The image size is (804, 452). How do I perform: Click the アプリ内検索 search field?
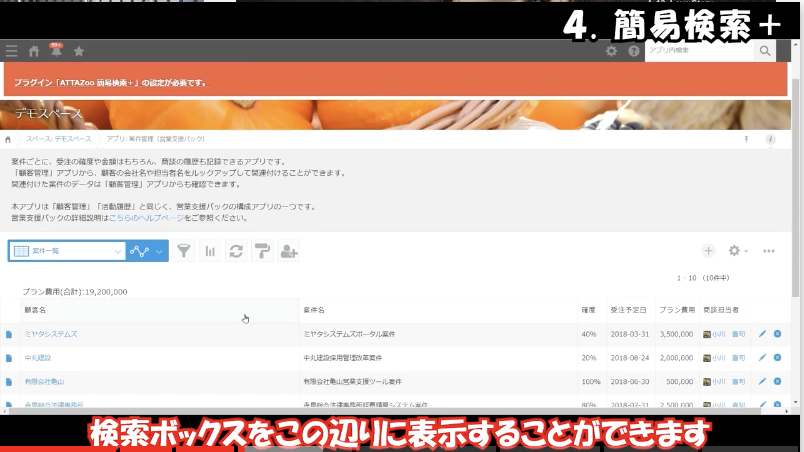[700, 50]
